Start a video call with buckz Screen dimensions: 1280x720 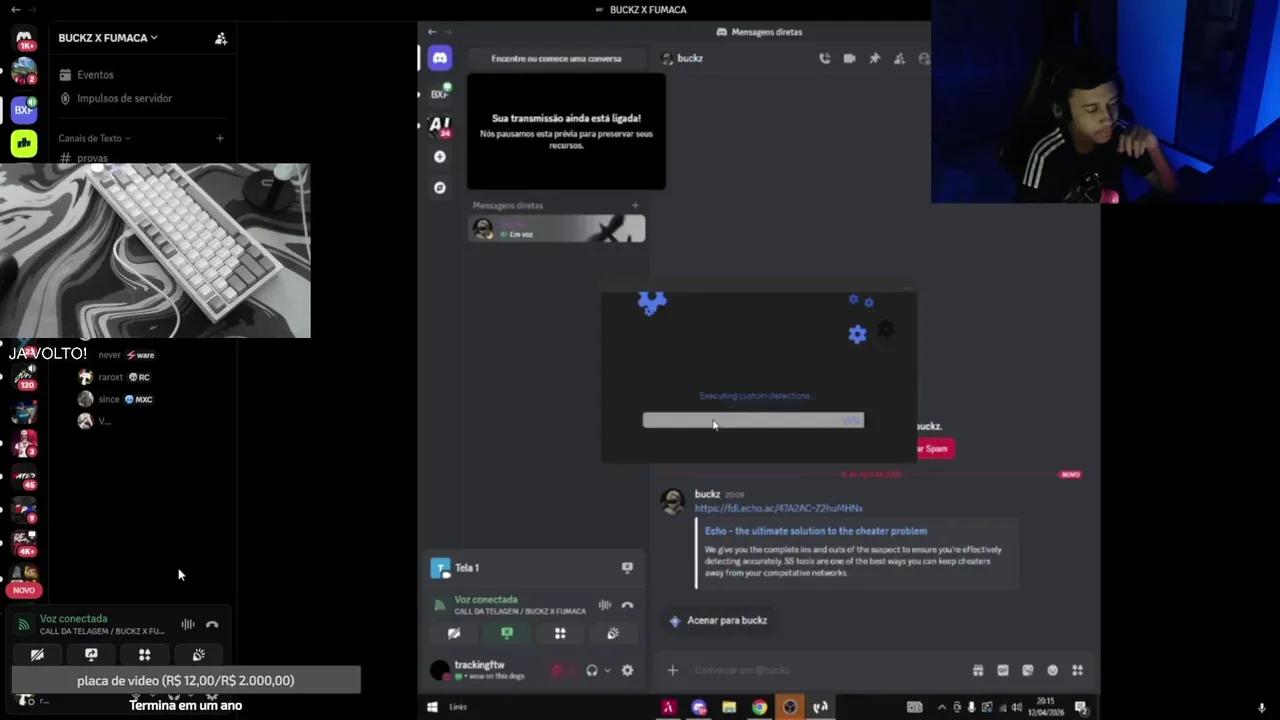849,58
